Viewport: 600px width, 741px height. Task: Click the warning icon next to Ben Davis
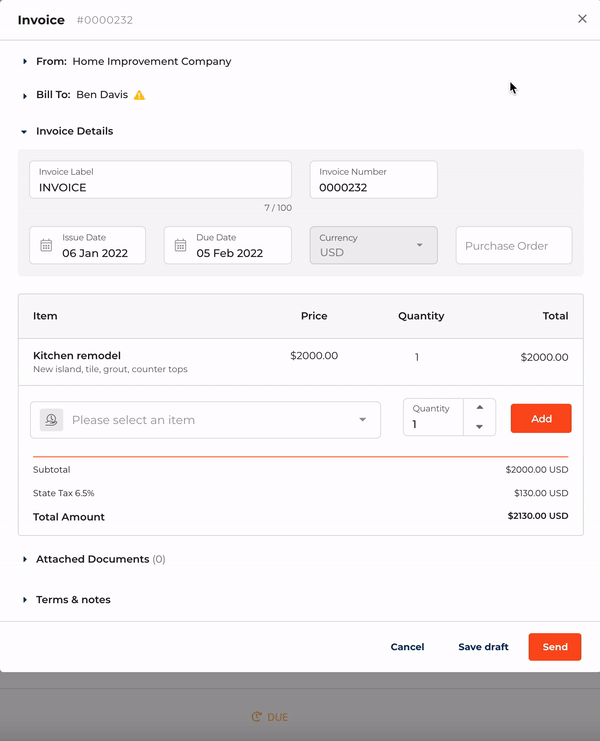click(139, 95)
